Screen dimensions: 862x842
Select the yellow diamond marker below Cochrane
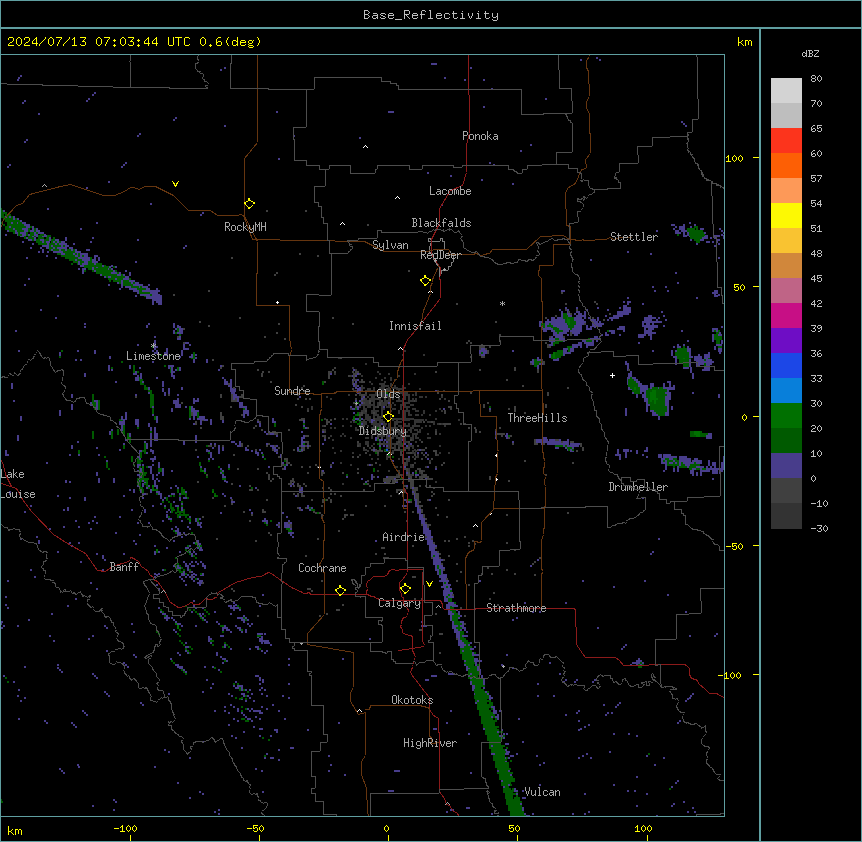point(340,590)
